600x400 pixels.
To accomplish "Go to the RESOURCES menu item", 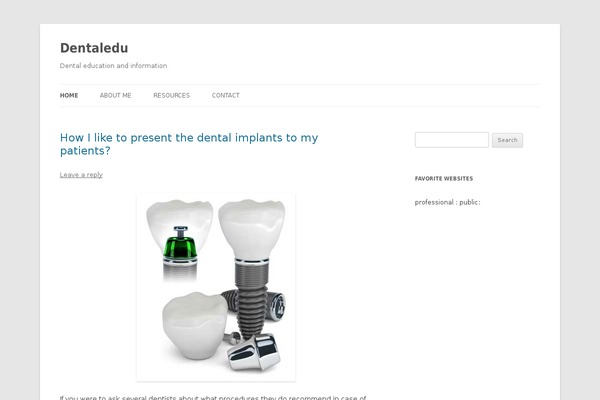I will pos(171,95).
